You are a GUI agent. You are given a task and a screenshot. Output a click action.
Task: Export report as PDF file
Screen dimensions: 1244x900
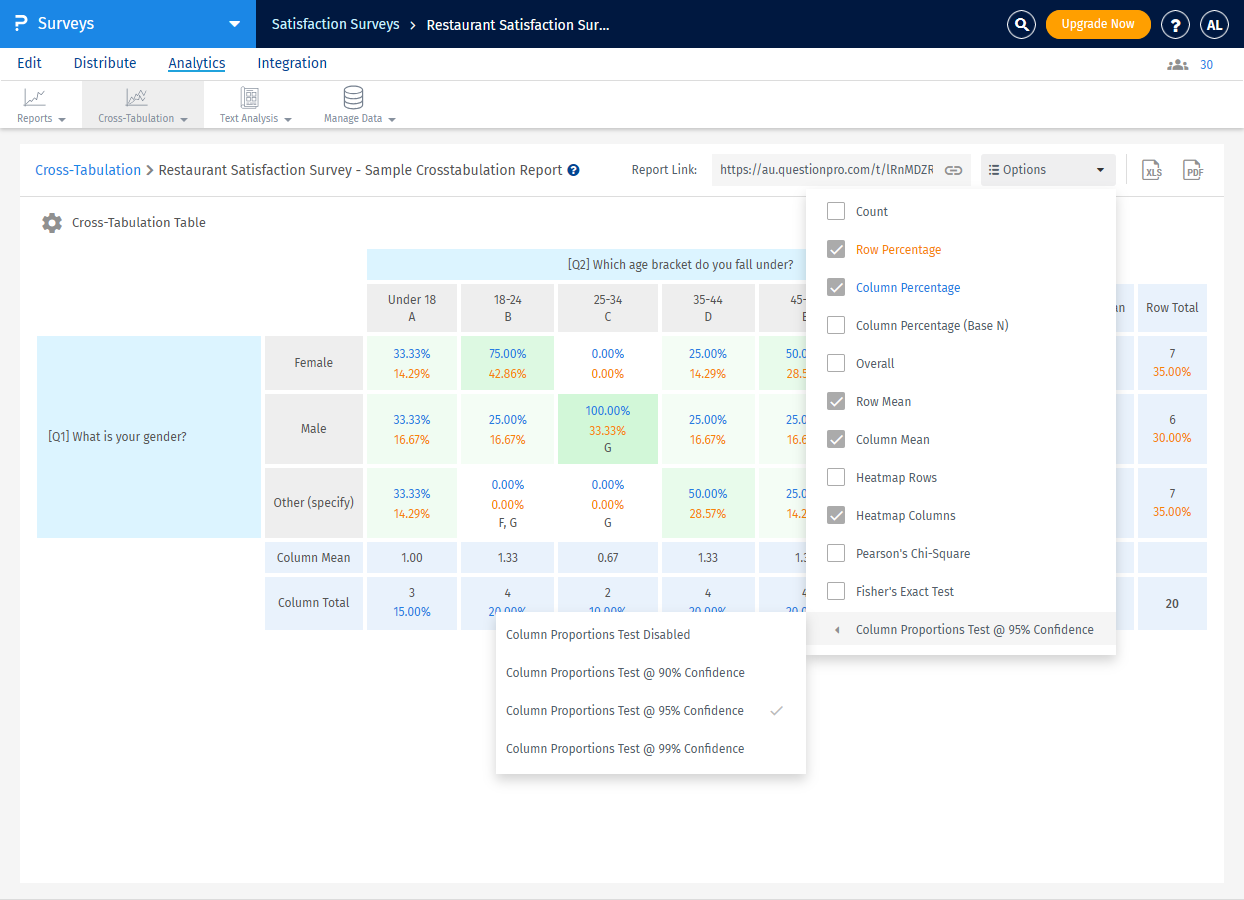[x=1192, y=170]
